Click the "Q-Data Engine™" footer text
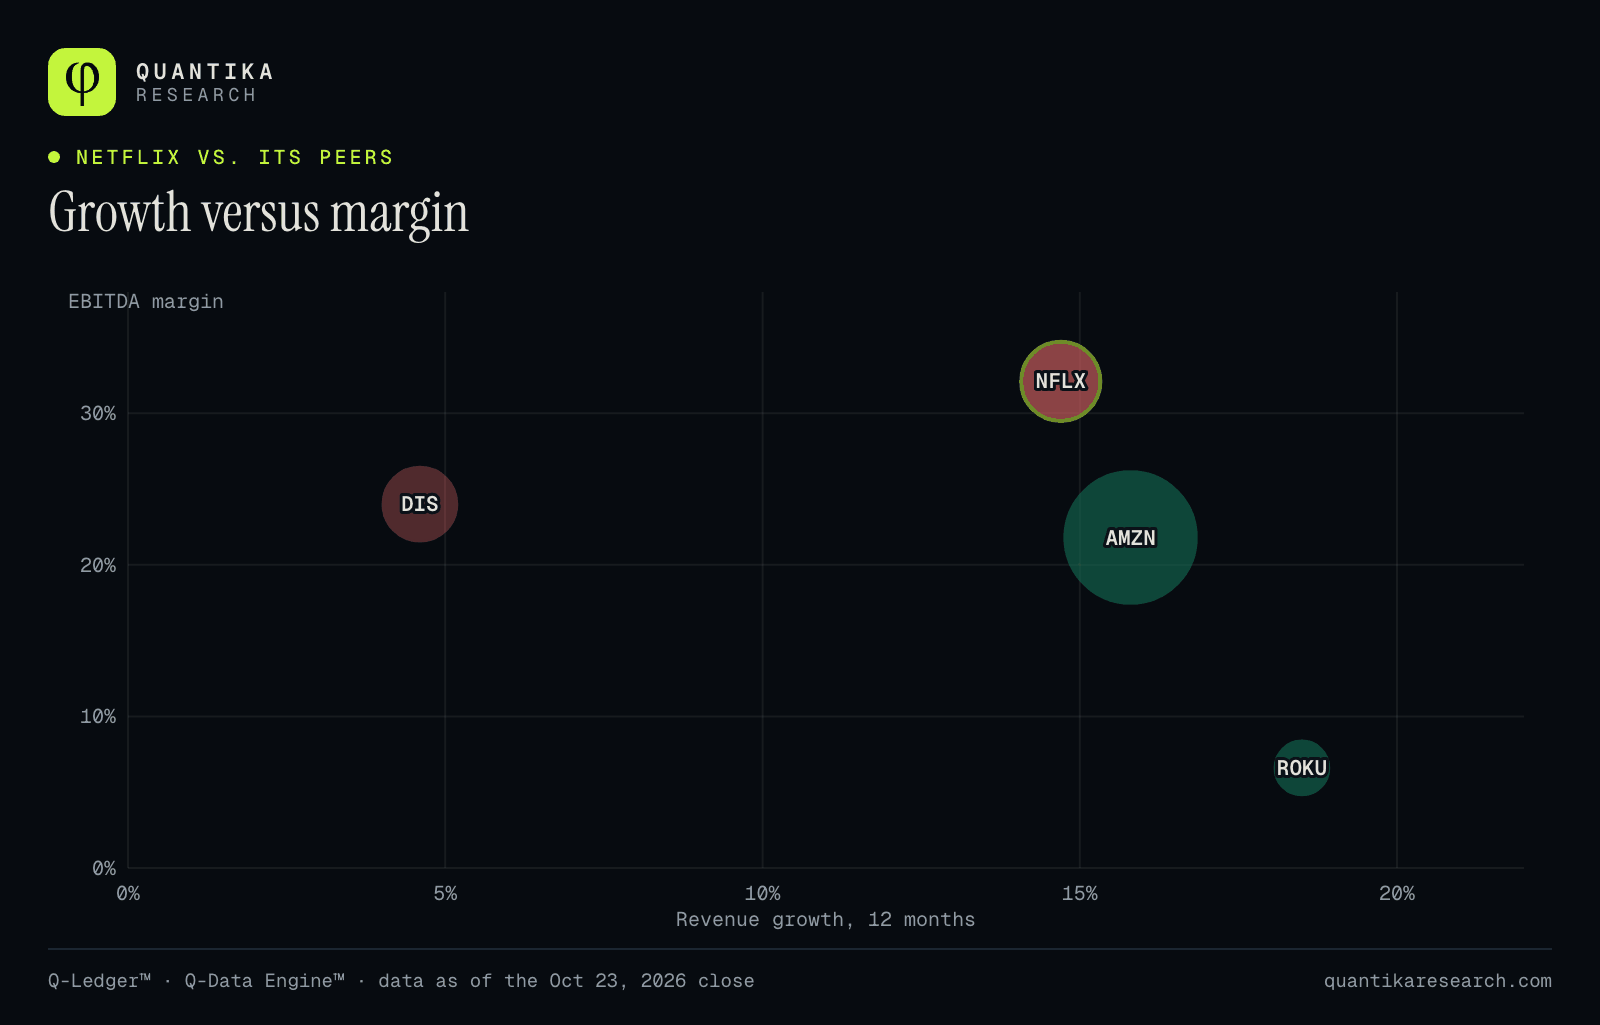 264,981
